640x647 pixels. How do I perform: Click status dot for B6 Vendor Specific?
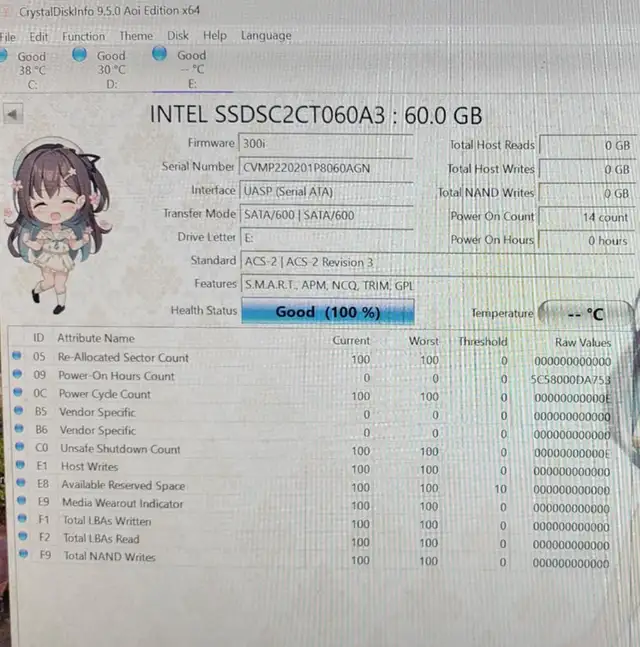[x=19, y=428]
